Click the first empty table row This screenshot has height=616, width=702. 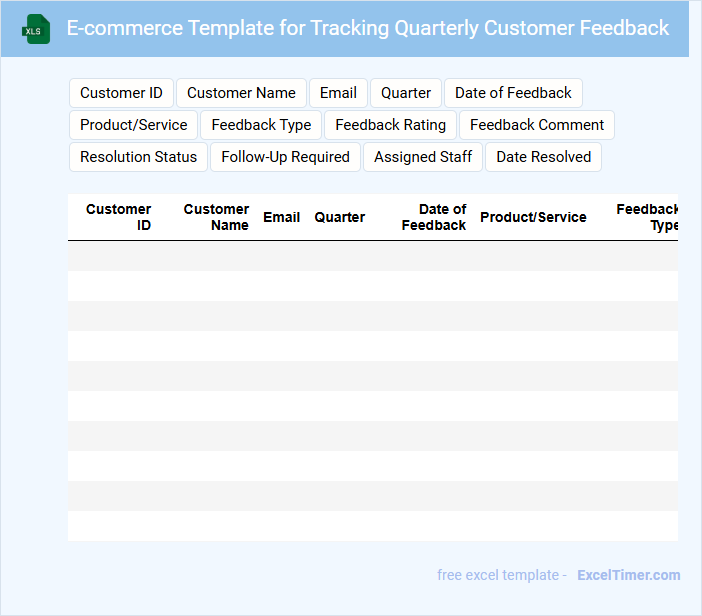coord(372,256)
